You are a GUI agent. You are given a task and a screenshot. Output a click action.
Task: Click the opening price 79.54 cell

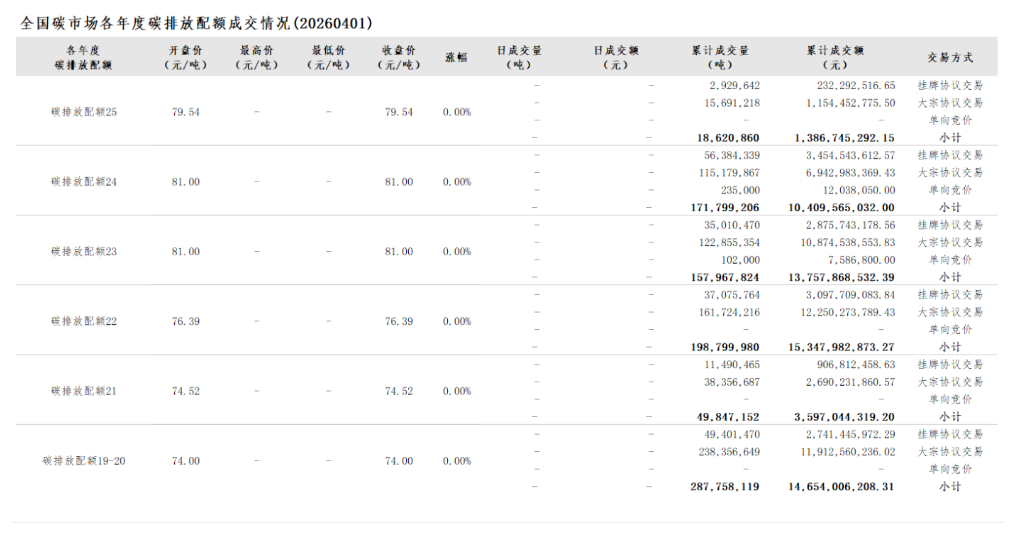coord(185,112)
